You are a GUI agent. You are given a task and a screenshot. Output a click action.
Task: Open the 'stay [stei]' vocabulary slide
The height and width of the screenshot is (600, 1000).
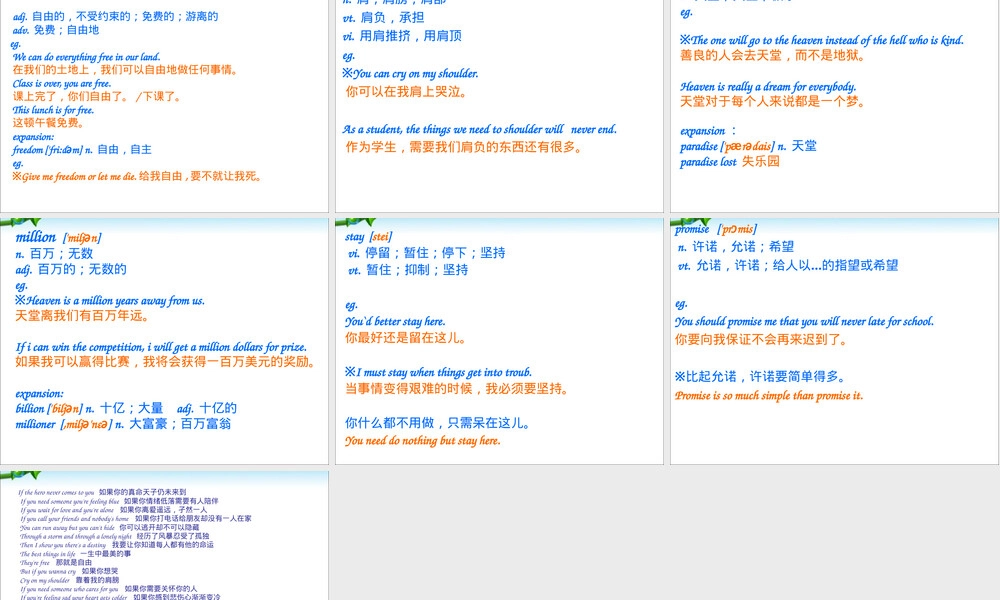click(499, 341)
